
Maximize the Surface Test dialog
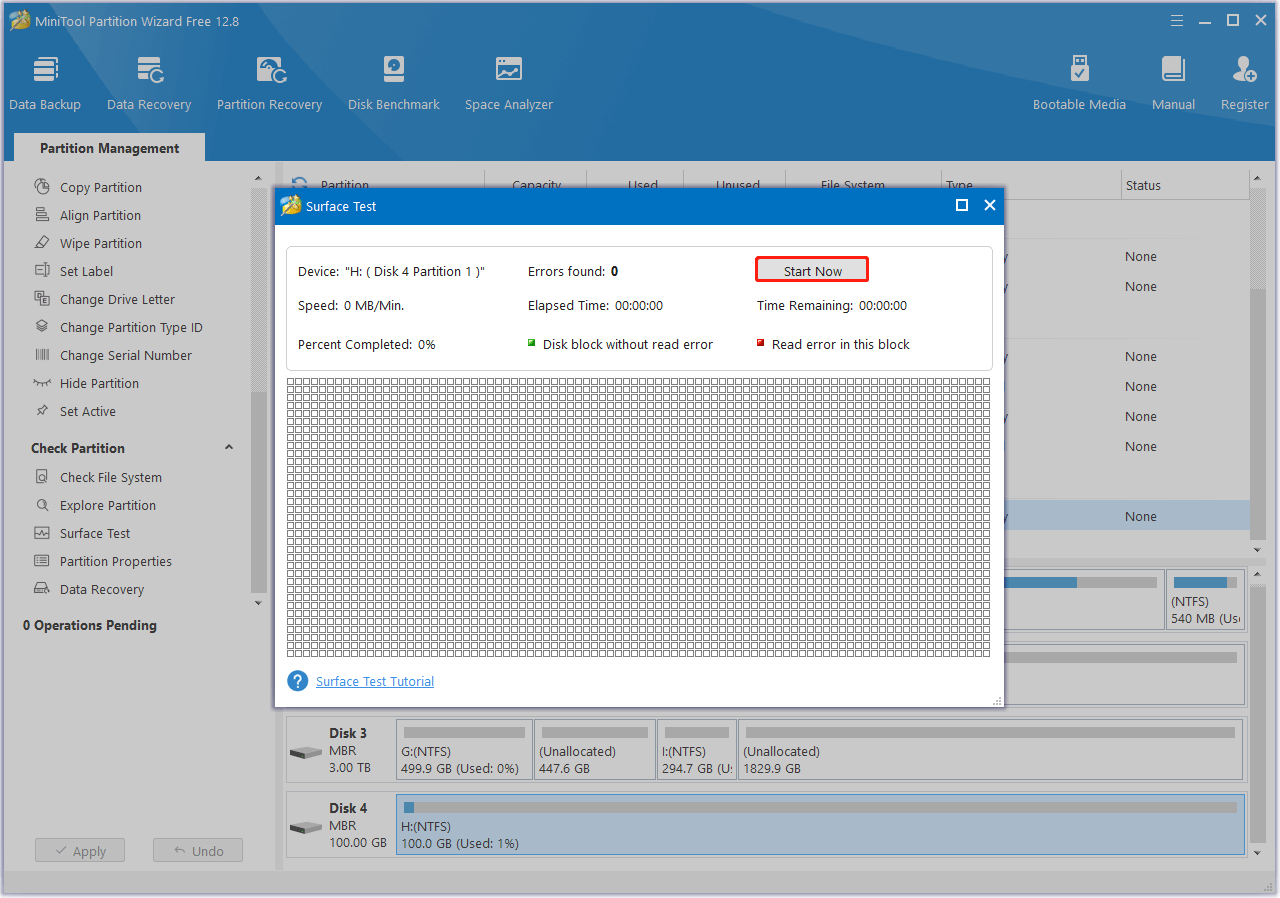pyautogui.click(x=962, y=205)
